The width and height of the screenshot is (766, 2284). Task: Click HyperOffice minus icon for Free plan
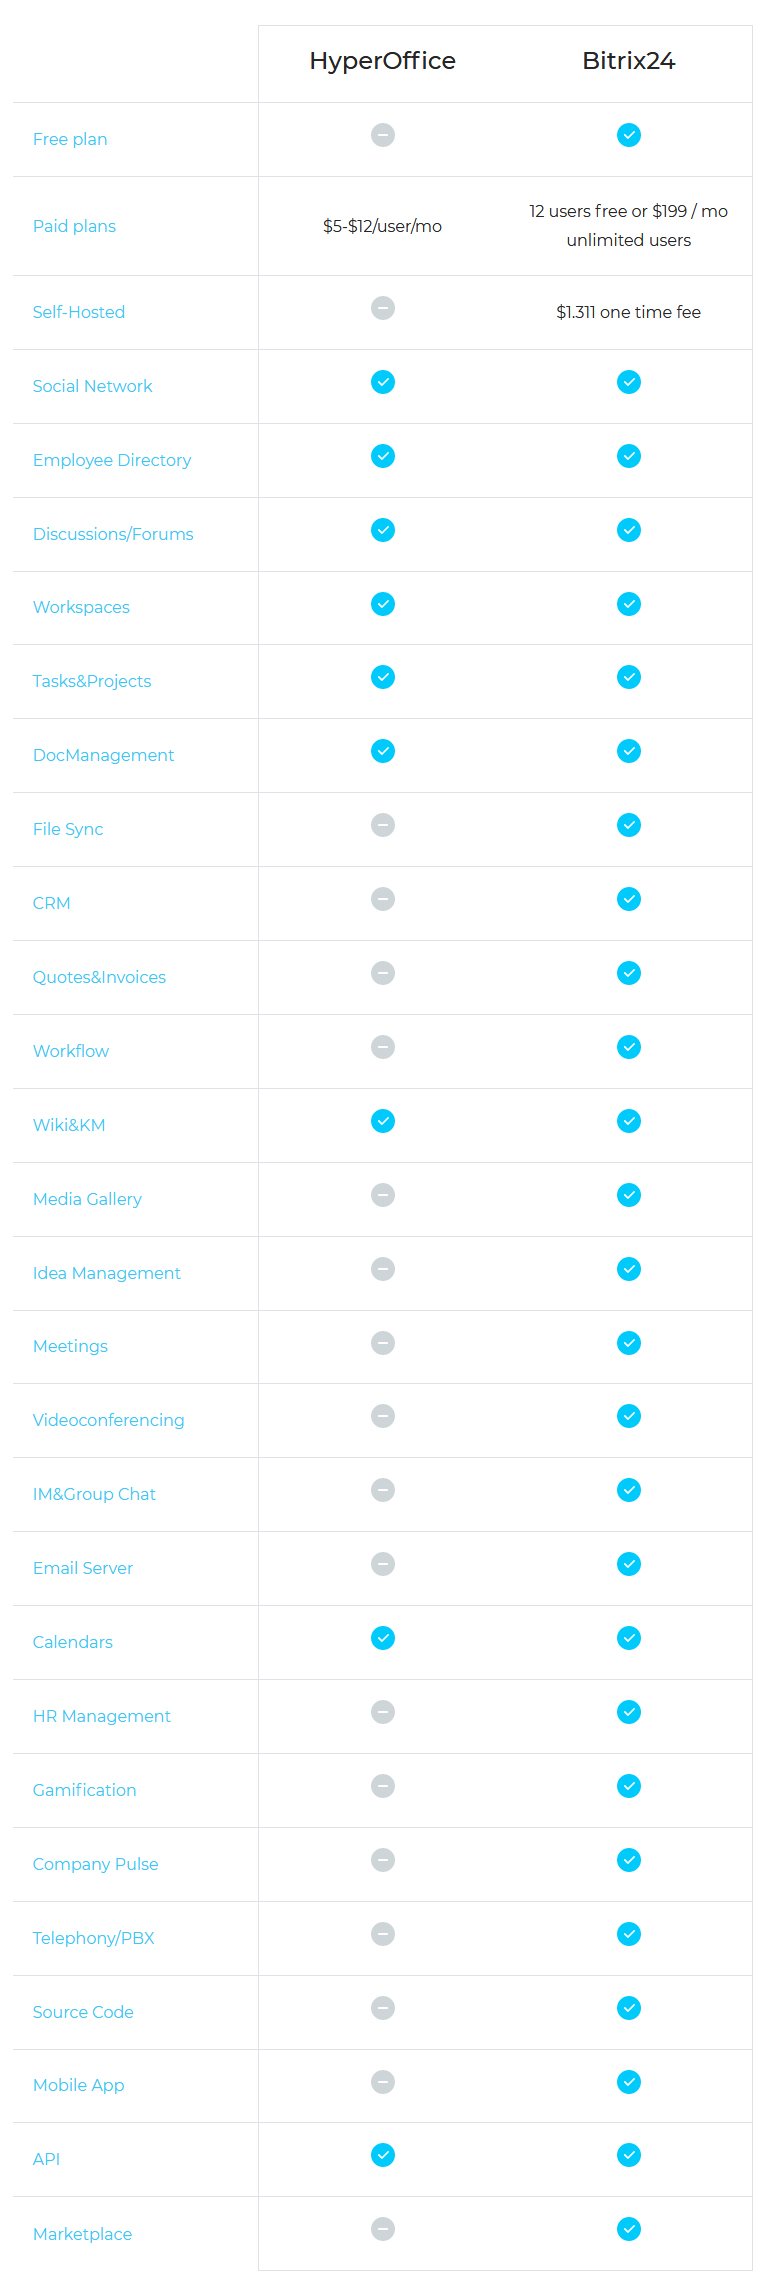[382, 135]
